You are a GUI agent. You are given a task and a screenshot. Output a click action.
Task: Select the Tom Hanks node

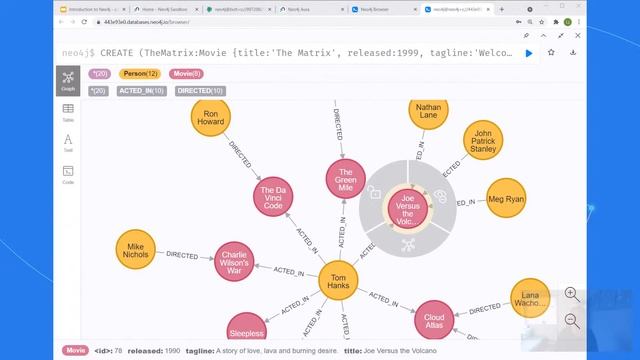(338, 281)
